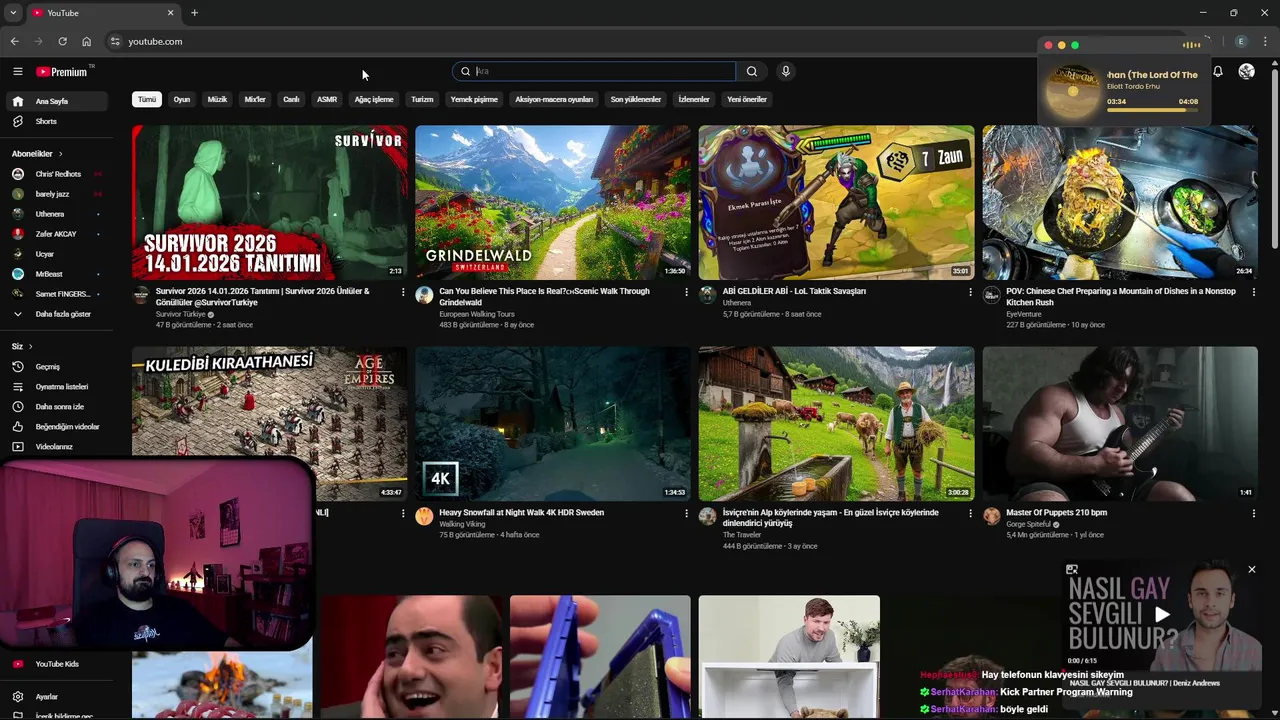This screenshot has height=720, width=1280.
Task: Go back with browser back arrow
Action: [x=14, y=41]
